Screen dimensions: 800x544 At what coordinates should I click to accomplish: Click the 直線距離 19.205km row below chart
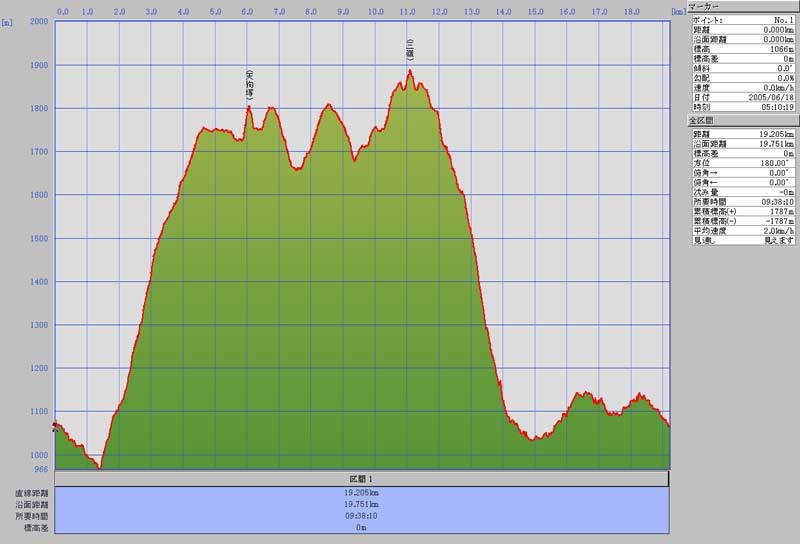[361, 493]
